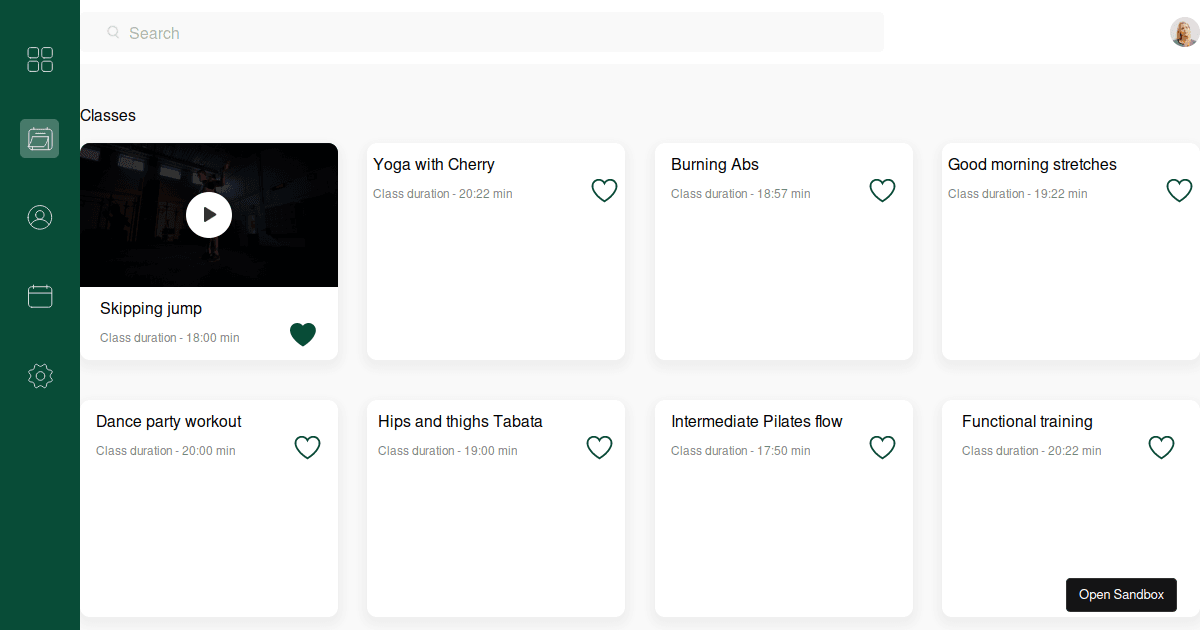
Task: Favorite the Intermediate Pilates flow class
Action: [882, 447]
